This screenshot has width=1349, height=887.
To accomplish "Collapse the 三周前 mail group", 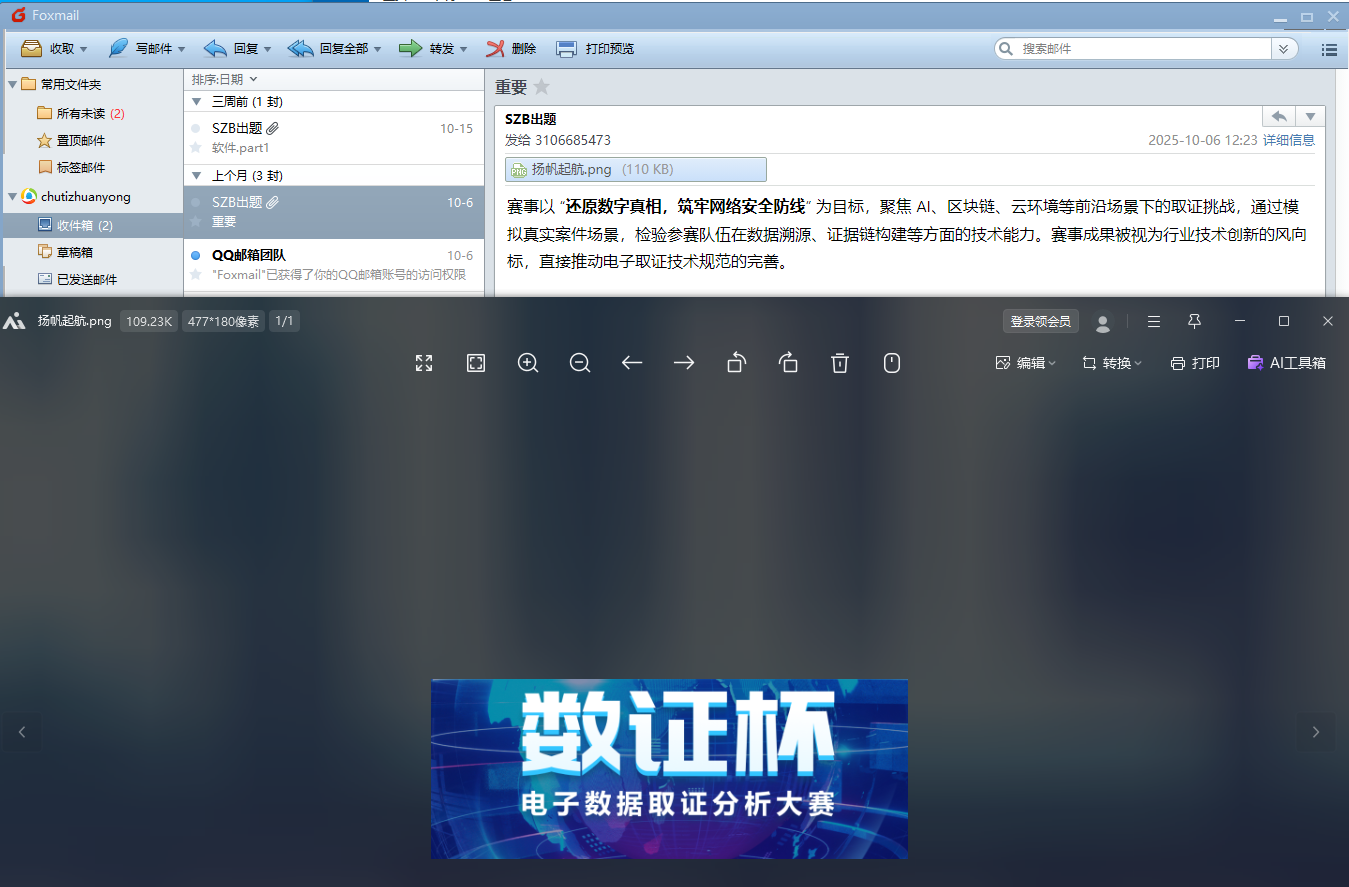I will (197, 102).
